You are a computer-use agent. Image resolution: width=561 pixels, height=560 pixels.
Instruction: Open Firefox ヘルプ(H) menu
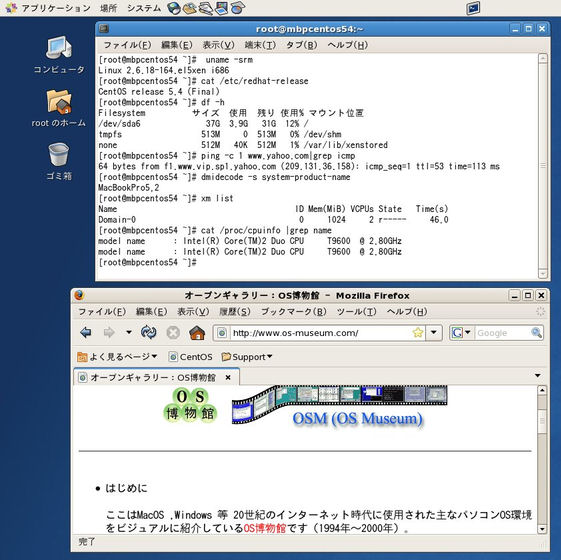tap(407, 312)
